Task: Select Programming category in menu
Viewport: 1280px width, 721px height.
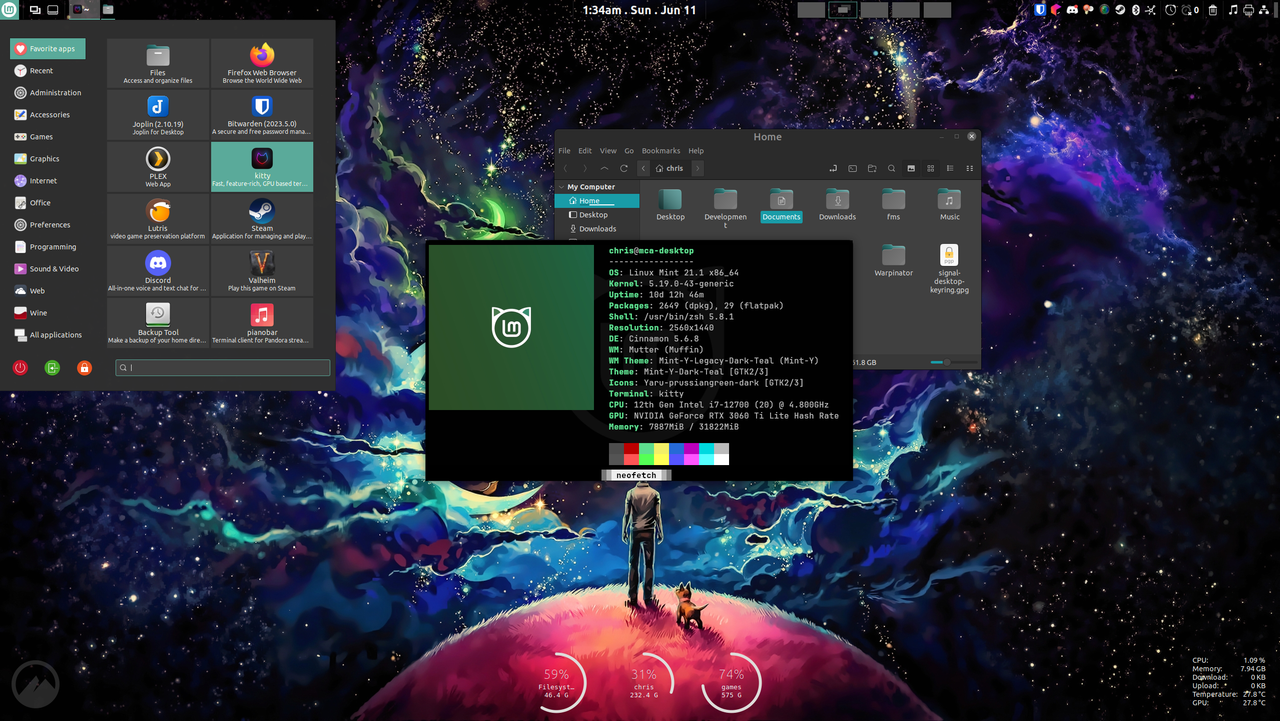Action: pyautogui.click(x=48, y=247)
